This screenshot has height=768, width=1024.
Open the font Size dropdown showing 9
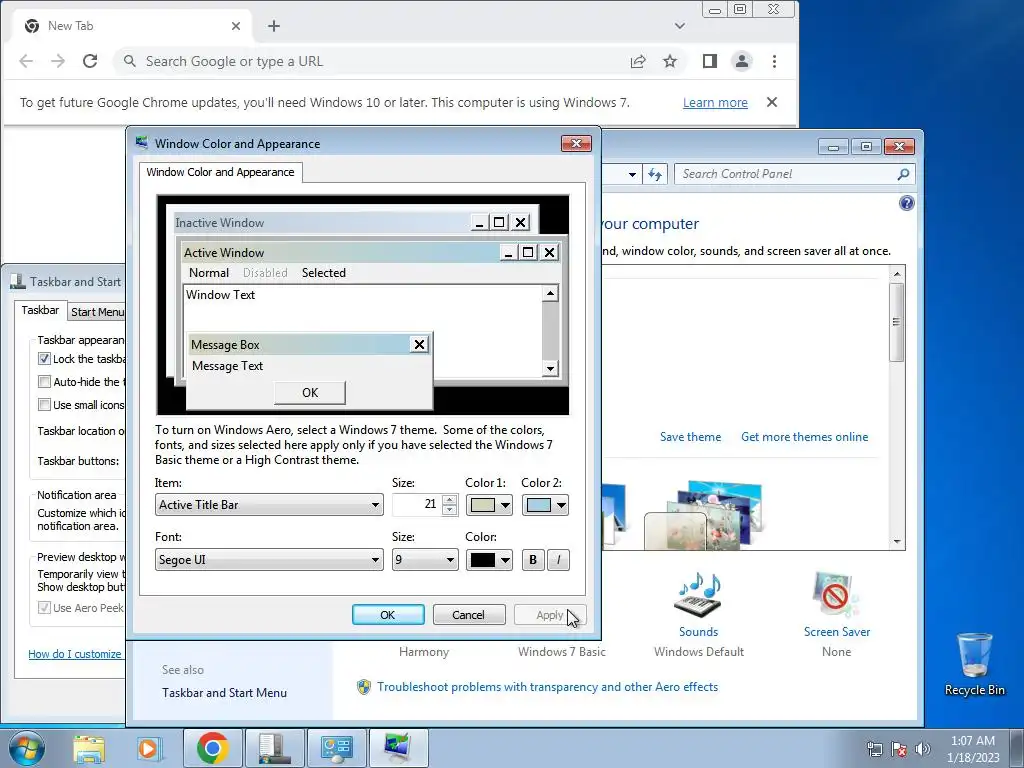pos(425,560)
